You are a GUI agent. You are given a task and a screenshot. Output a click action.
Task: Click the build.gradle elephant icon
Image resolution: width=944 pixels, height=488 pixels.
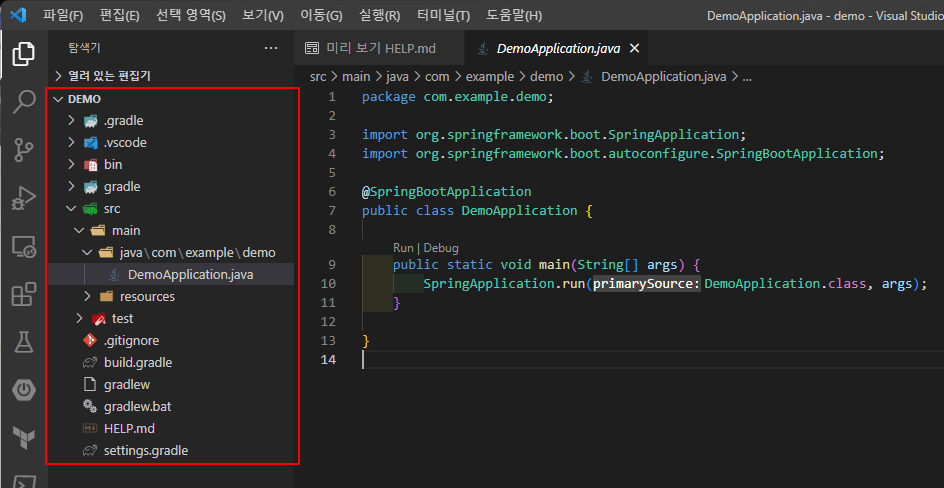(90, 363)
